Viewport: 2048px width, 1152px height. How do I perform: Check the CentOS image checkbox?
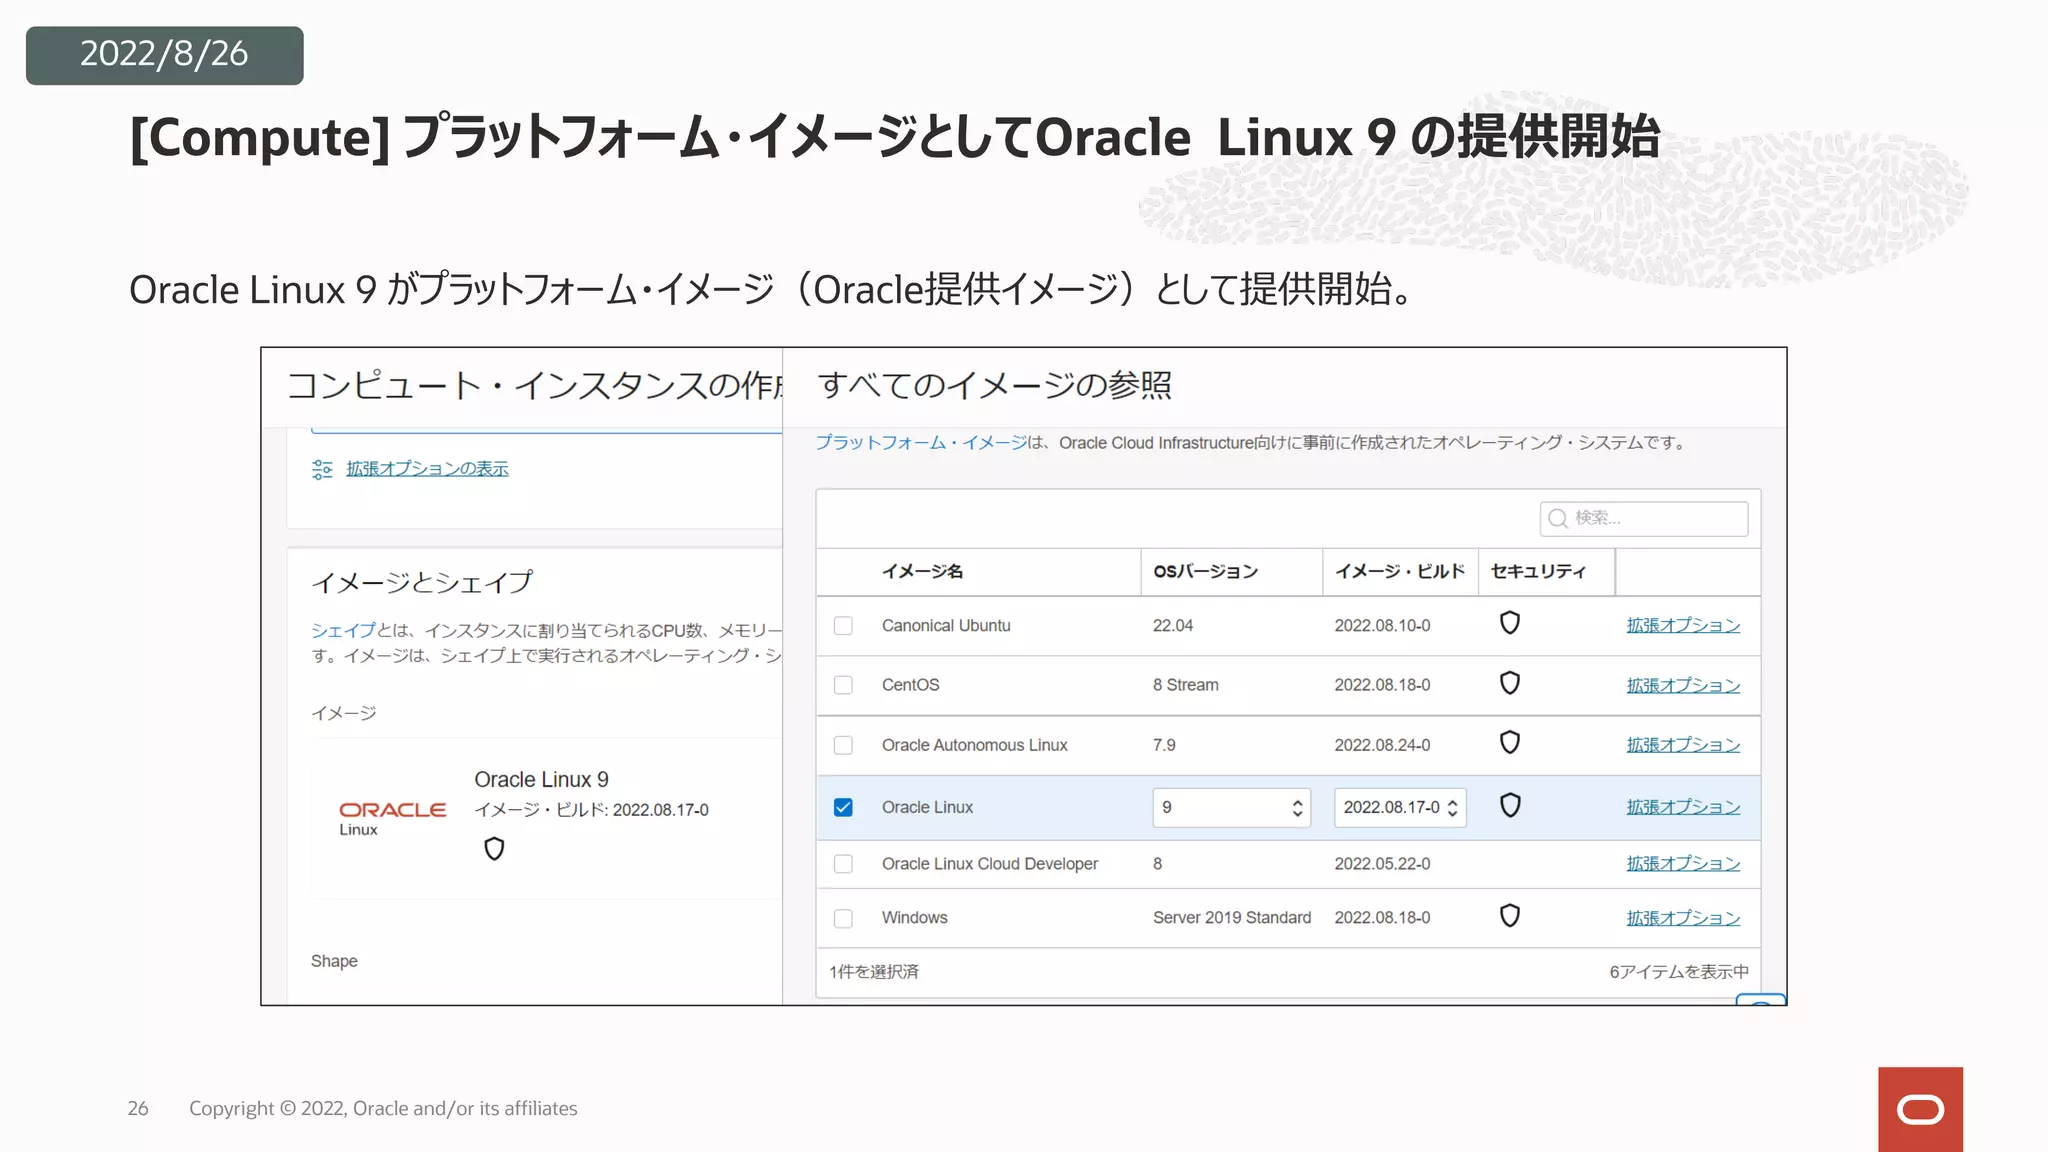pyautogui.click(x=843, y=685)
